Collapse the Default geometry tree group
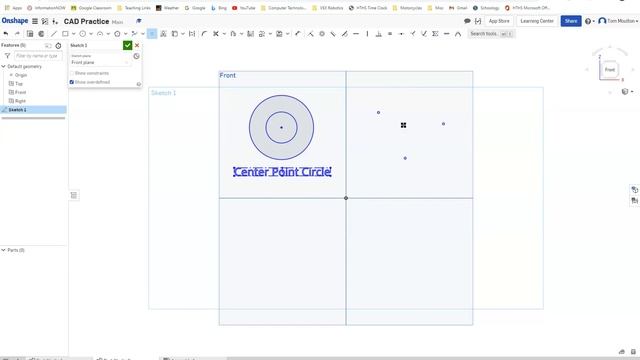Screen dimensions: 640x360 [4, 67]
